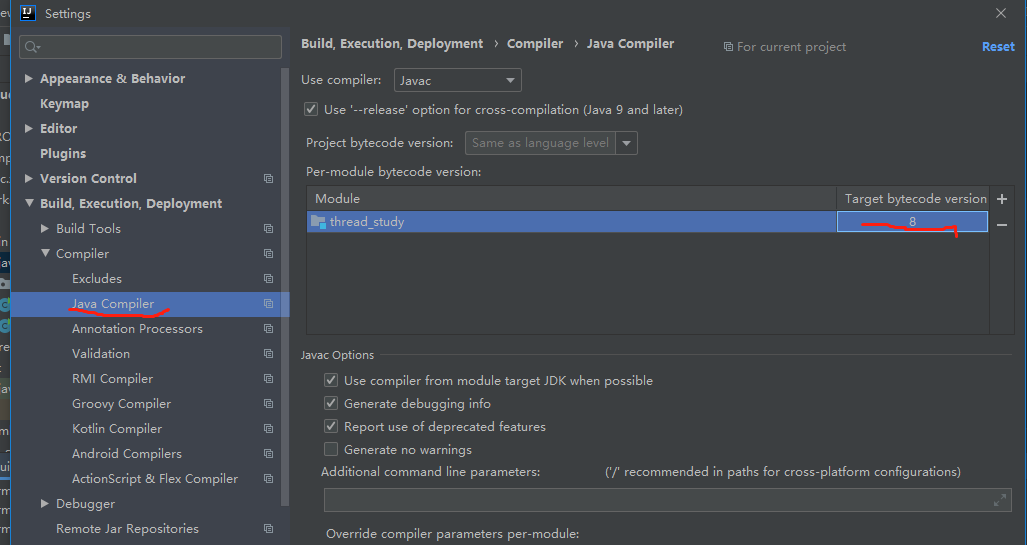Screen dimensions: 1027x545
Task: Click the For current project icon
Action: pos(728,47)
